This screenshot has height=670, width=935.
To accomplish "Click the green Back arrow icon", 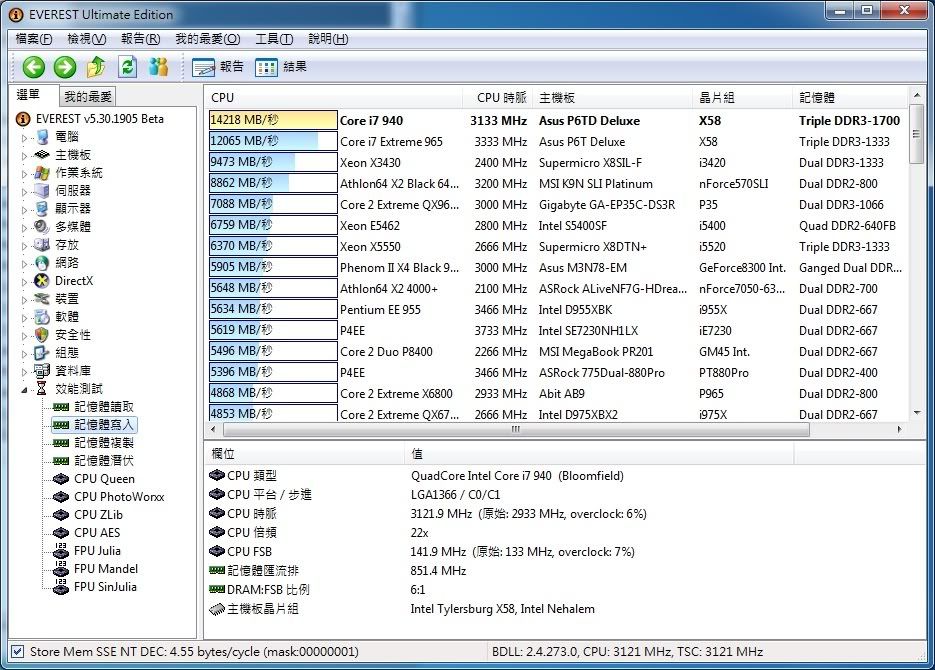I will (x=33, y=67).
